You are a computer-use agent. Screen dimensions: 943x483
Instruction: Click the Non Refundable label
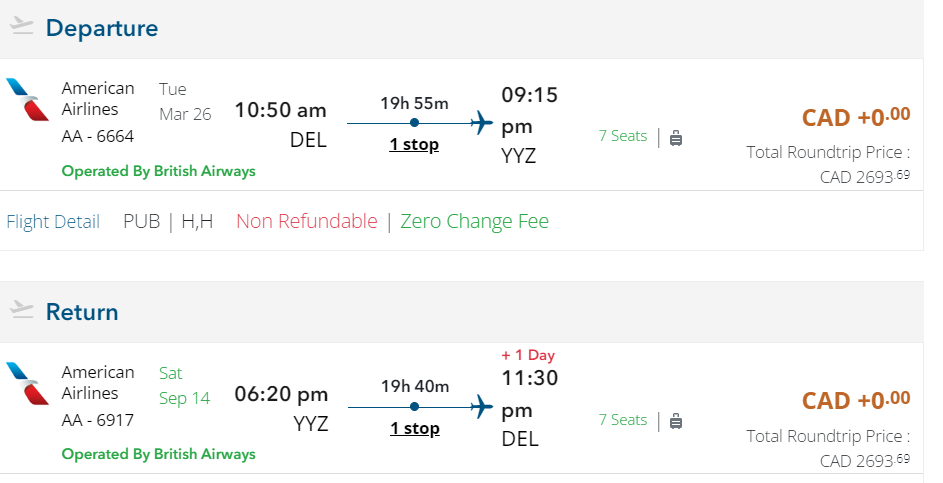[x=307, y=222]
